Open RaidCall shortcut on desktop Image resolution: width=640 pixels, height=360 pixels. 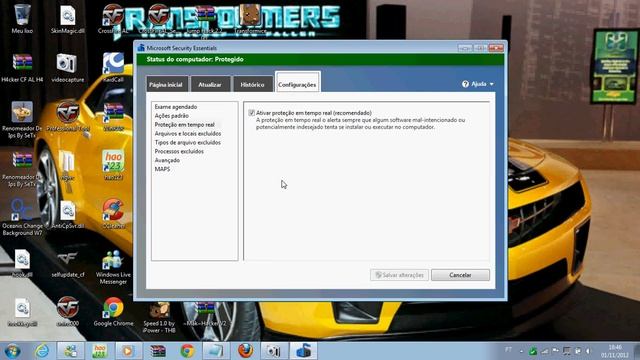[x=113, y=67]
